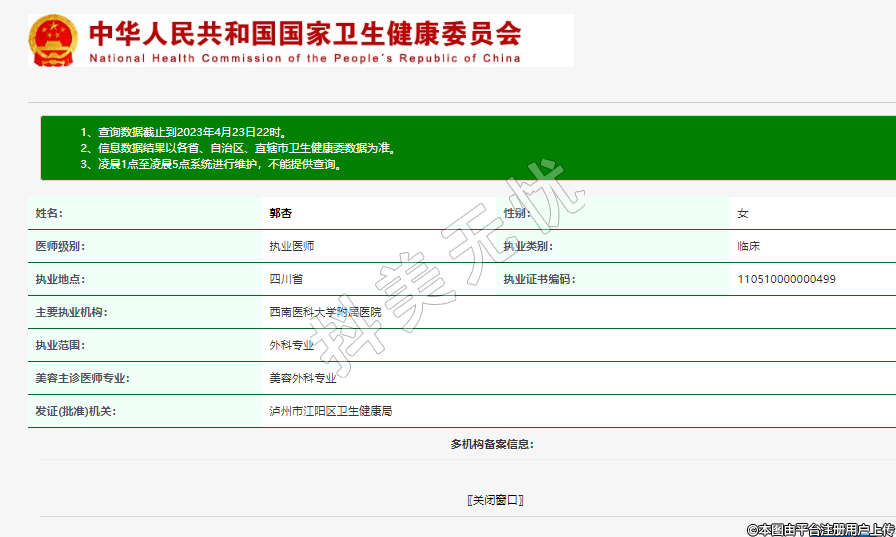Screen dimensions: 896x537
Task: Click the 执业医师 level value
Action: click(x=291, y=246)
